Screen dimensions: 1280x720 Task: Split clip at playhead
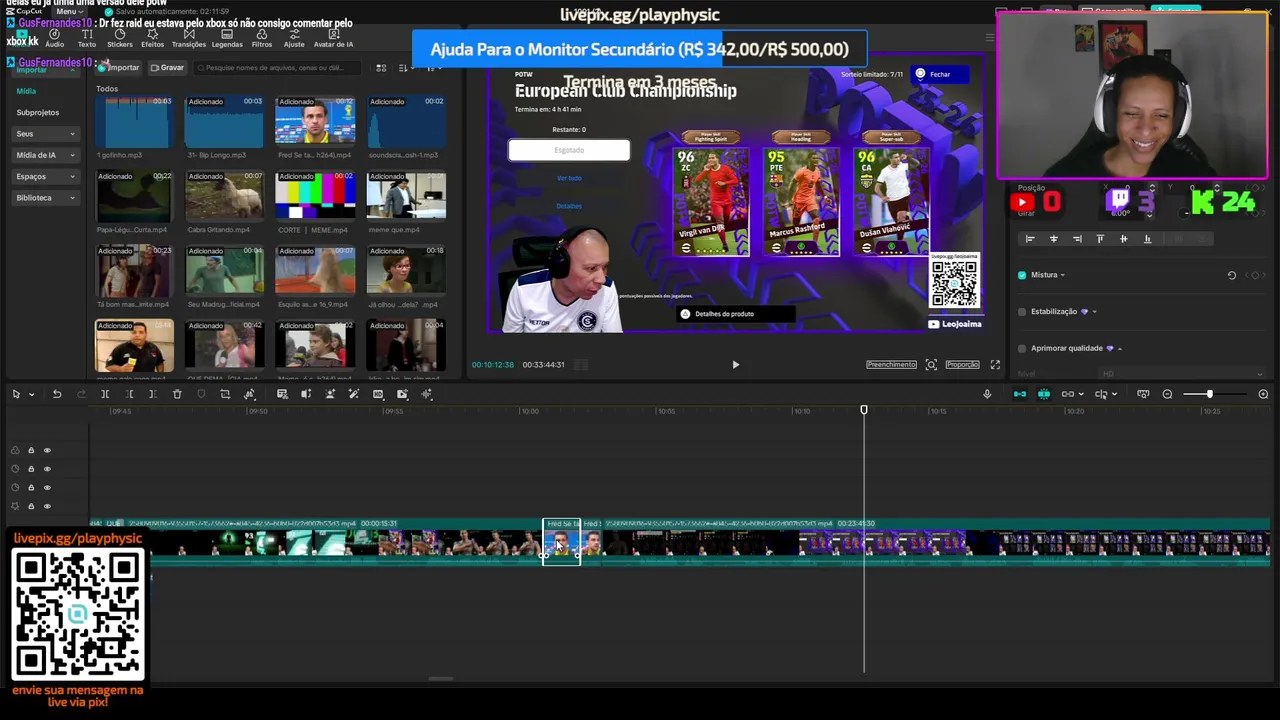tap(105, 394)
